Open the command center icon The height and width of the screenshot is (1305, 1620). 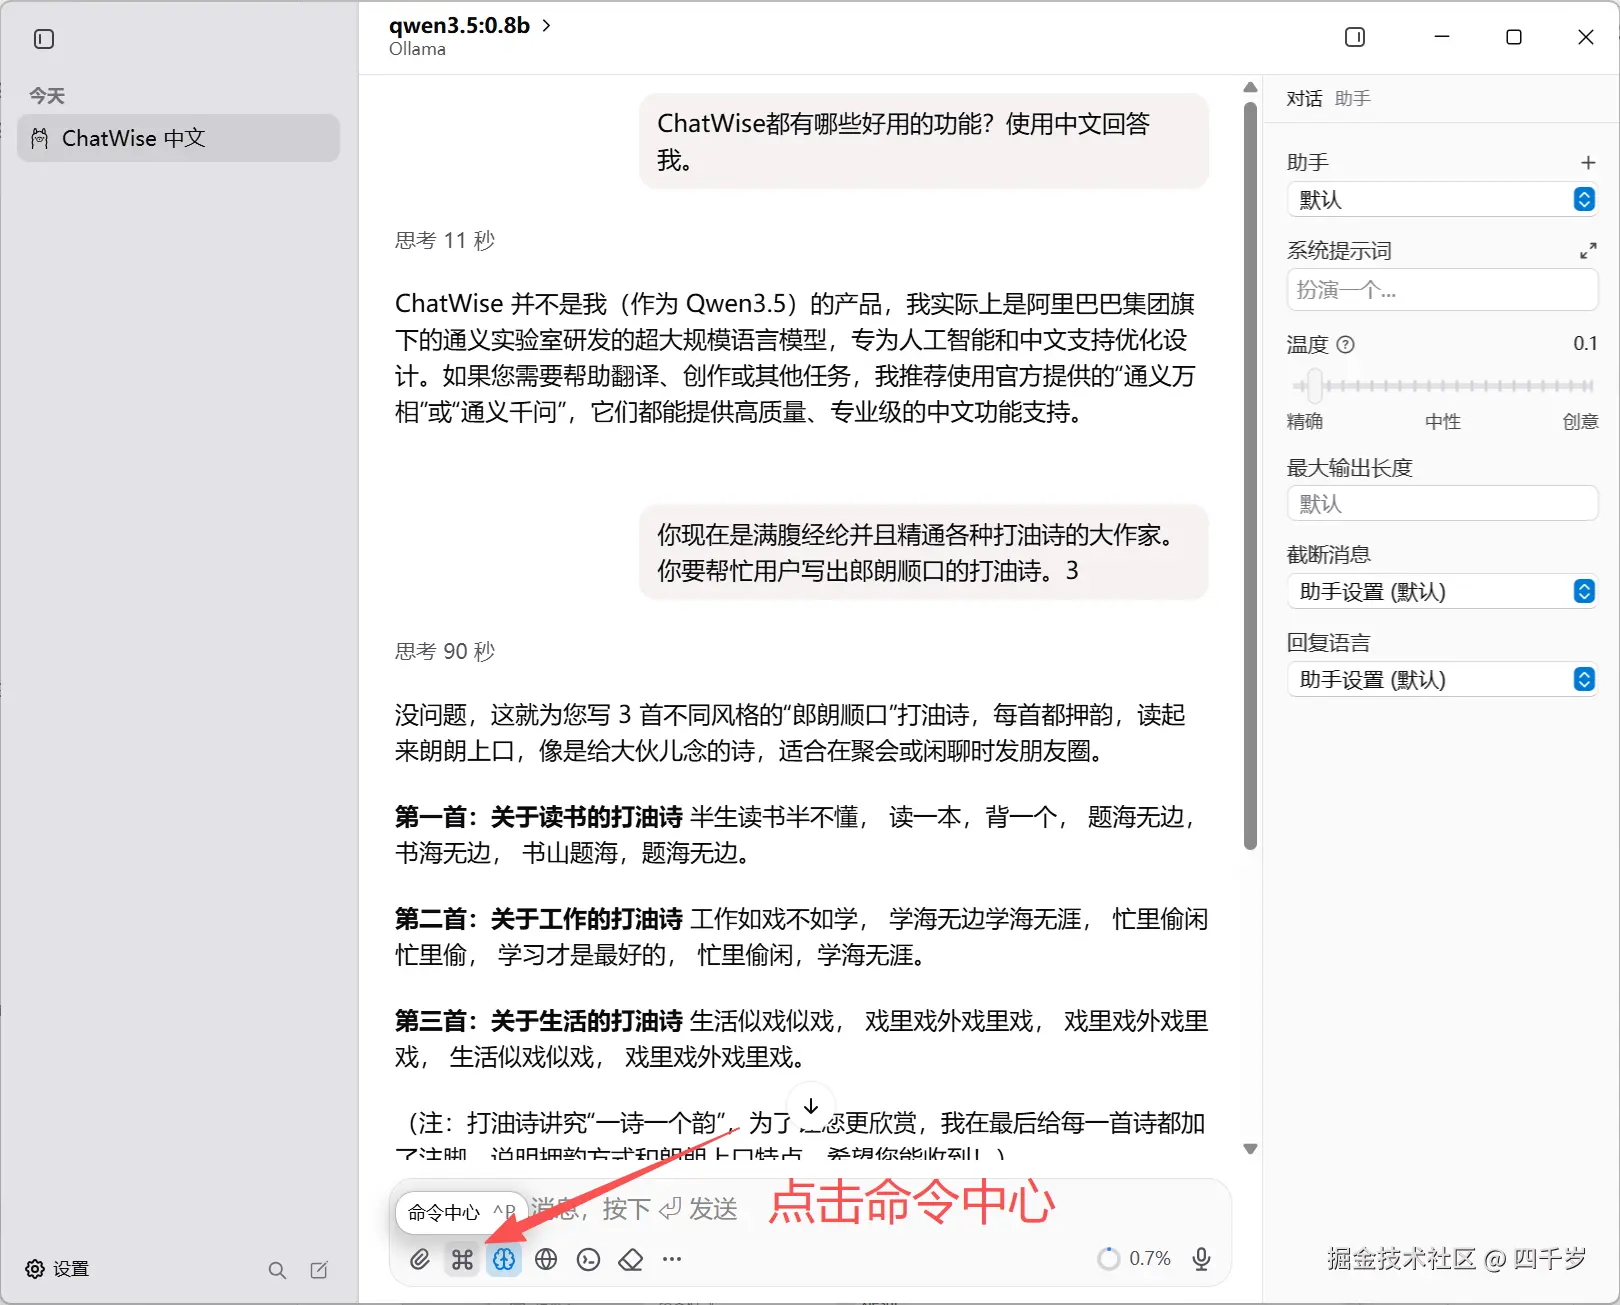(461, 1259)
